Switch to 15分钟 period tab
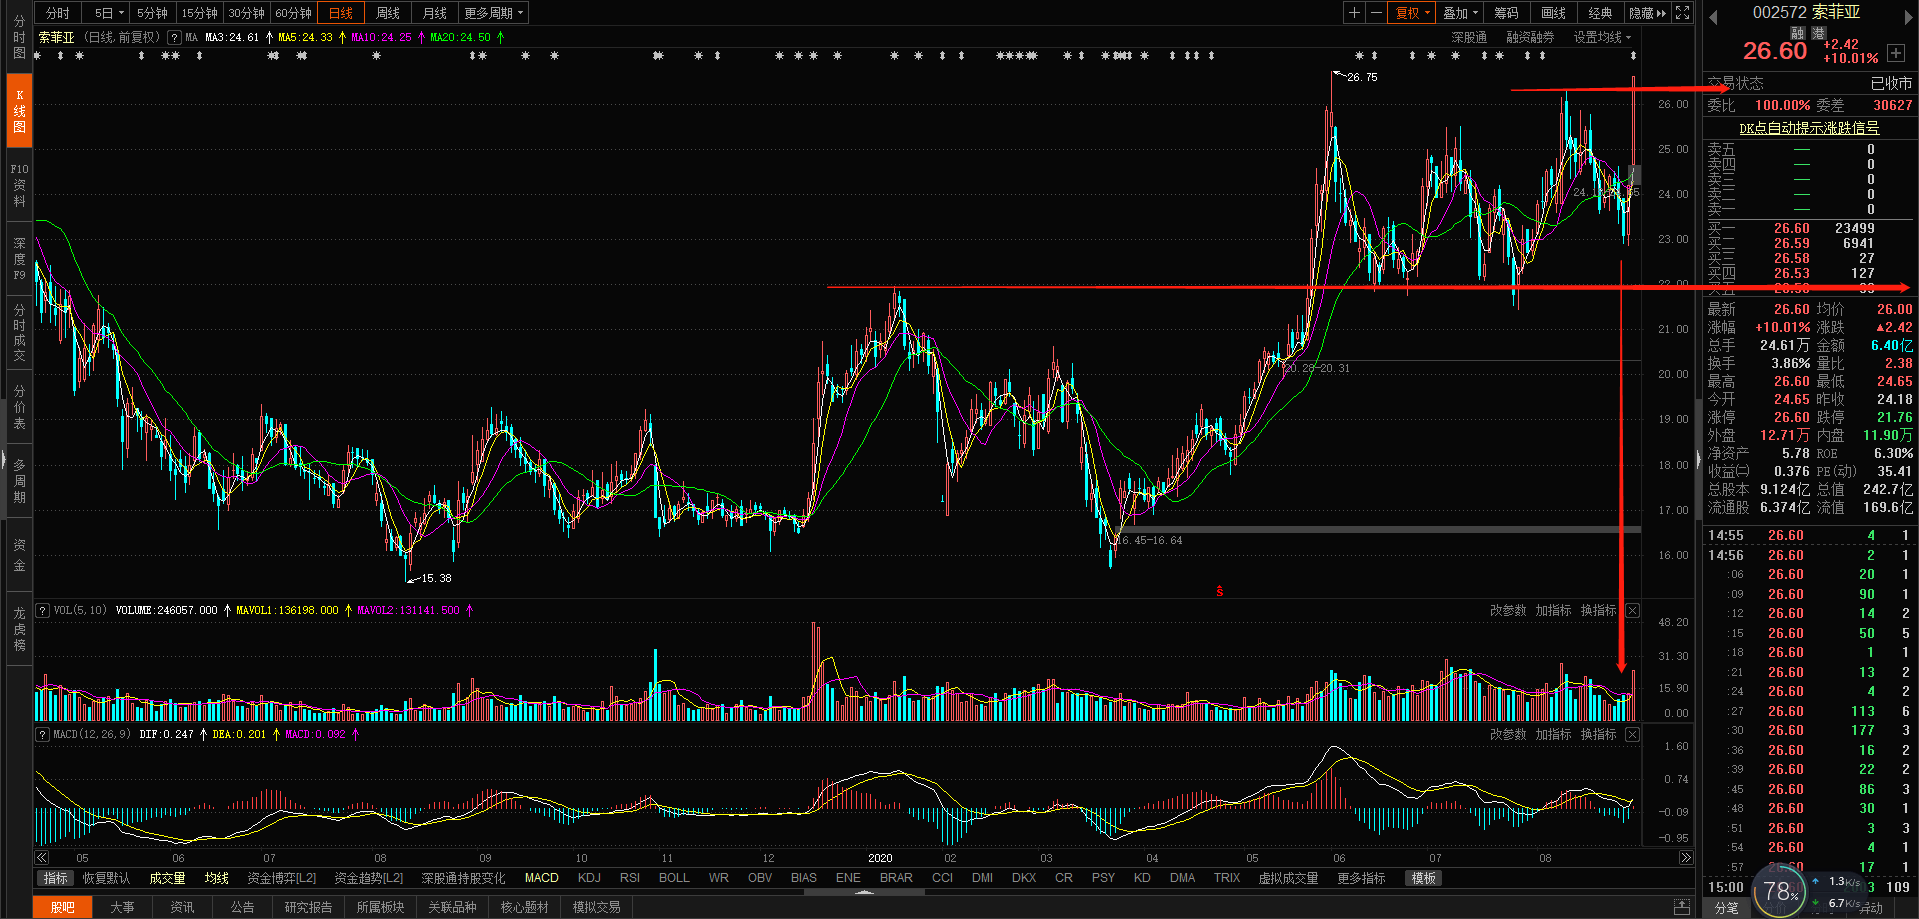 (199, 13)
